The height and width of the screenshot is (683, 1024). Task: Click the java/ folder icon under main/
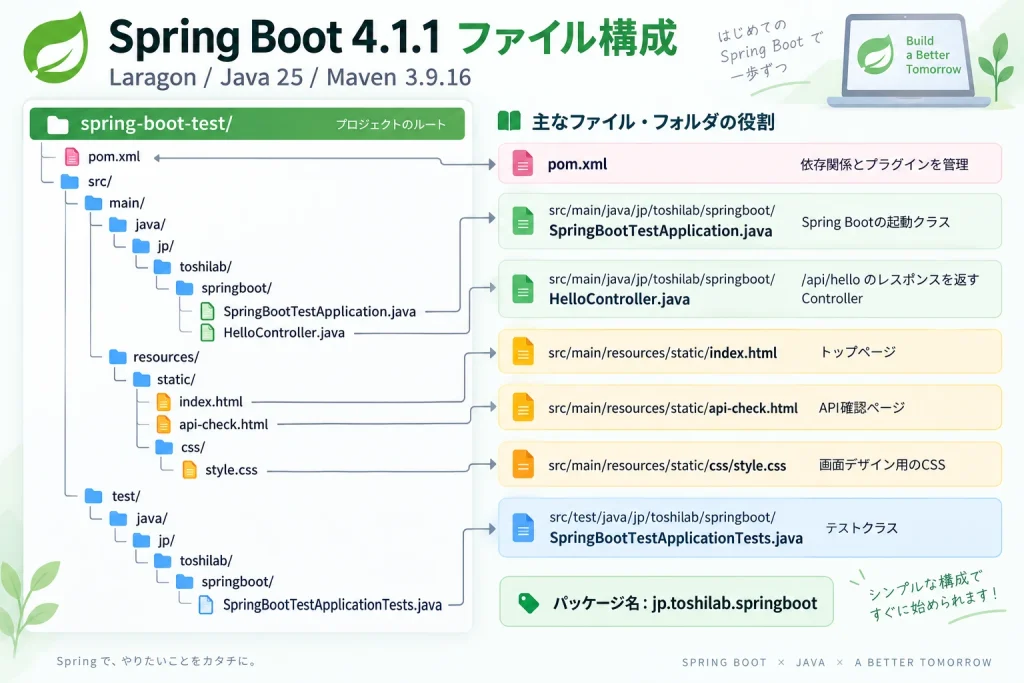pos(118,225)
